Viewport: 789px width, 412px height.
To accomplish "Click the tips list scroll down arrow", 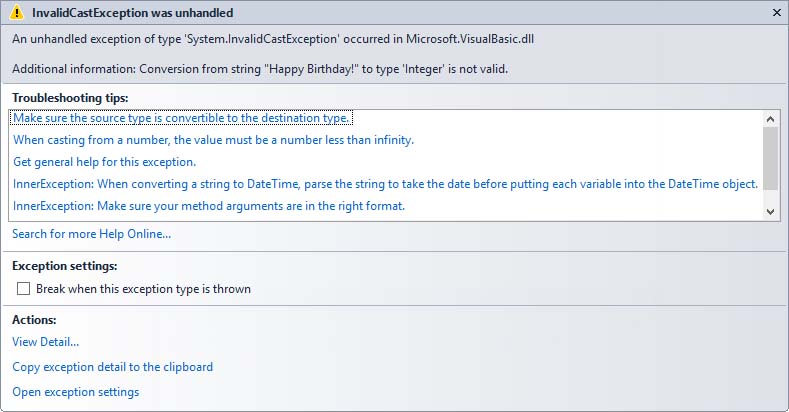I will 770,212.
